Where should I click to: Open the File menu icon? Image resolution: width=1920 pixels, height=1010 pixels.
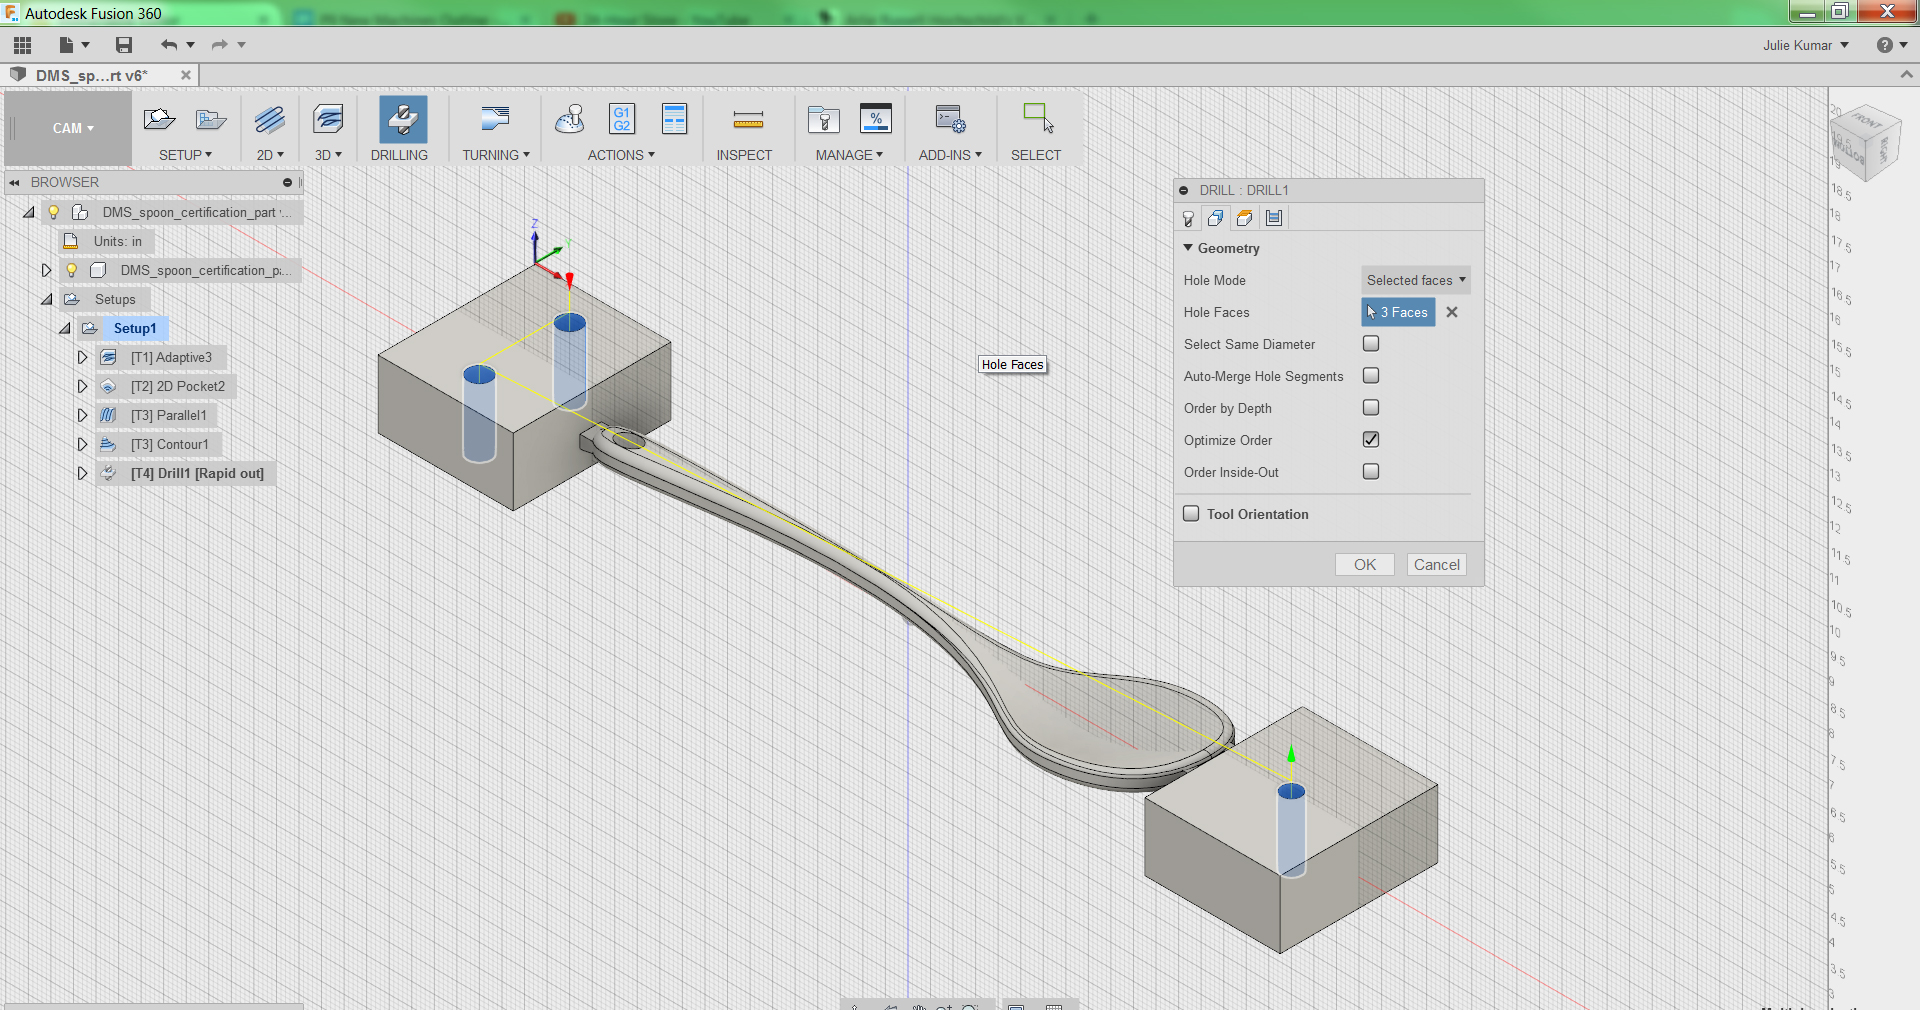pyautogui.click(x=74, y=45)
